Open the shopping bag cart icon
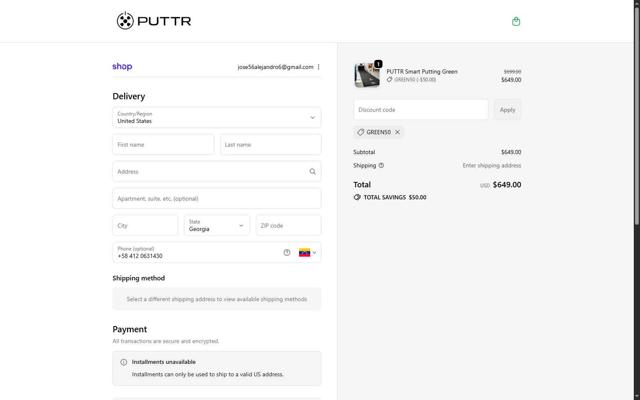Viewport: 640px width, 400px height. [x=516, y=21]
